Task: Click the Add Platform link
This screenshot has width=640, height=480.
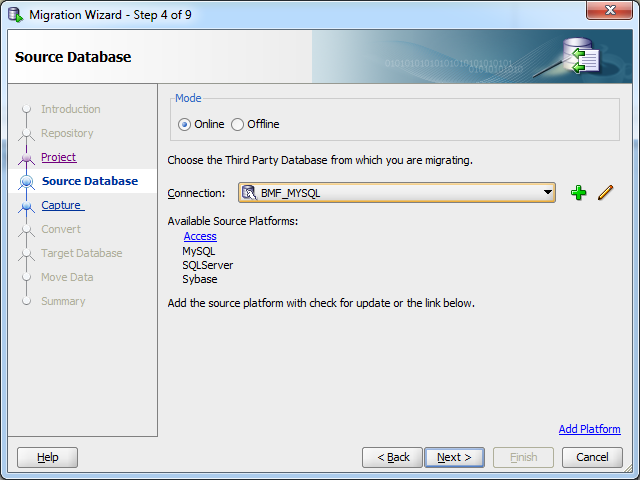Action: [x=589, y=429]
